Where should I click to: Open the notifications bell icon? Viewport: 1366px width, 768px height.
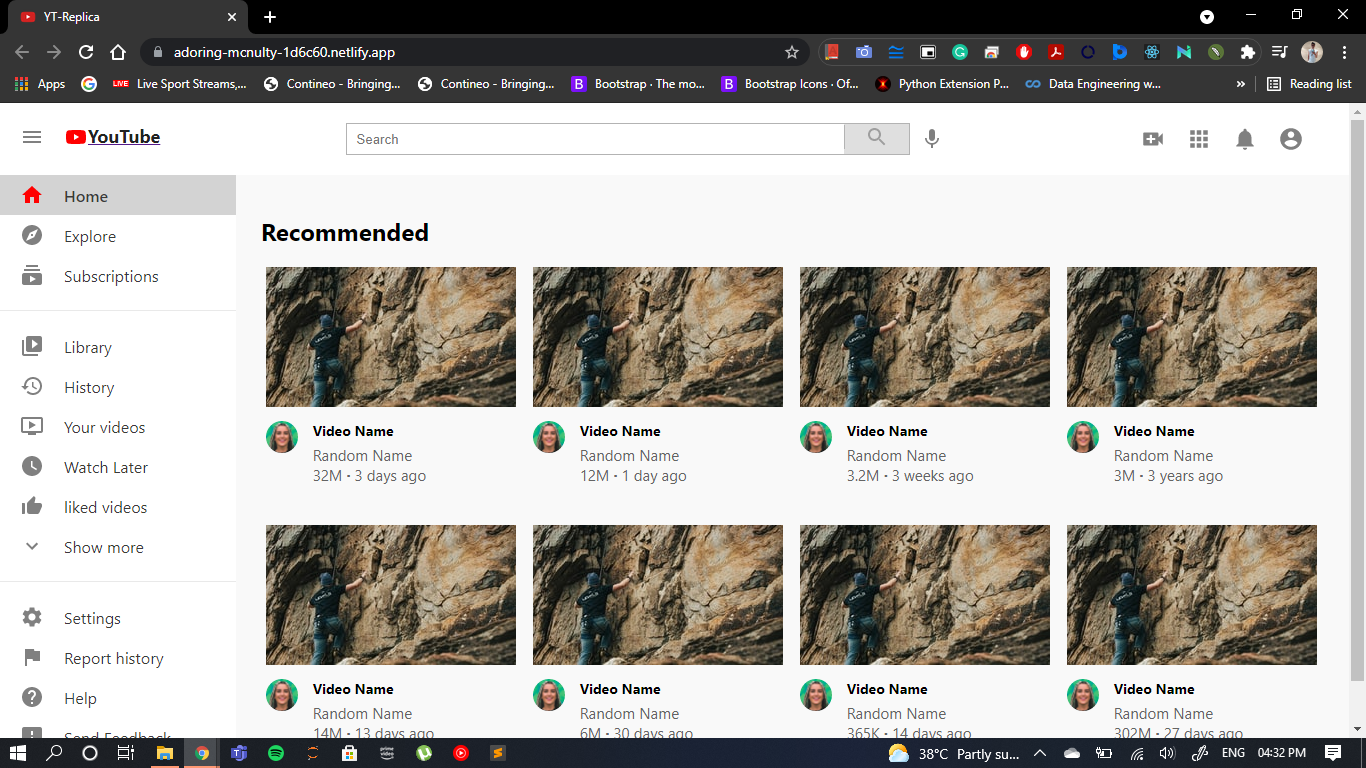(1245, 139)
